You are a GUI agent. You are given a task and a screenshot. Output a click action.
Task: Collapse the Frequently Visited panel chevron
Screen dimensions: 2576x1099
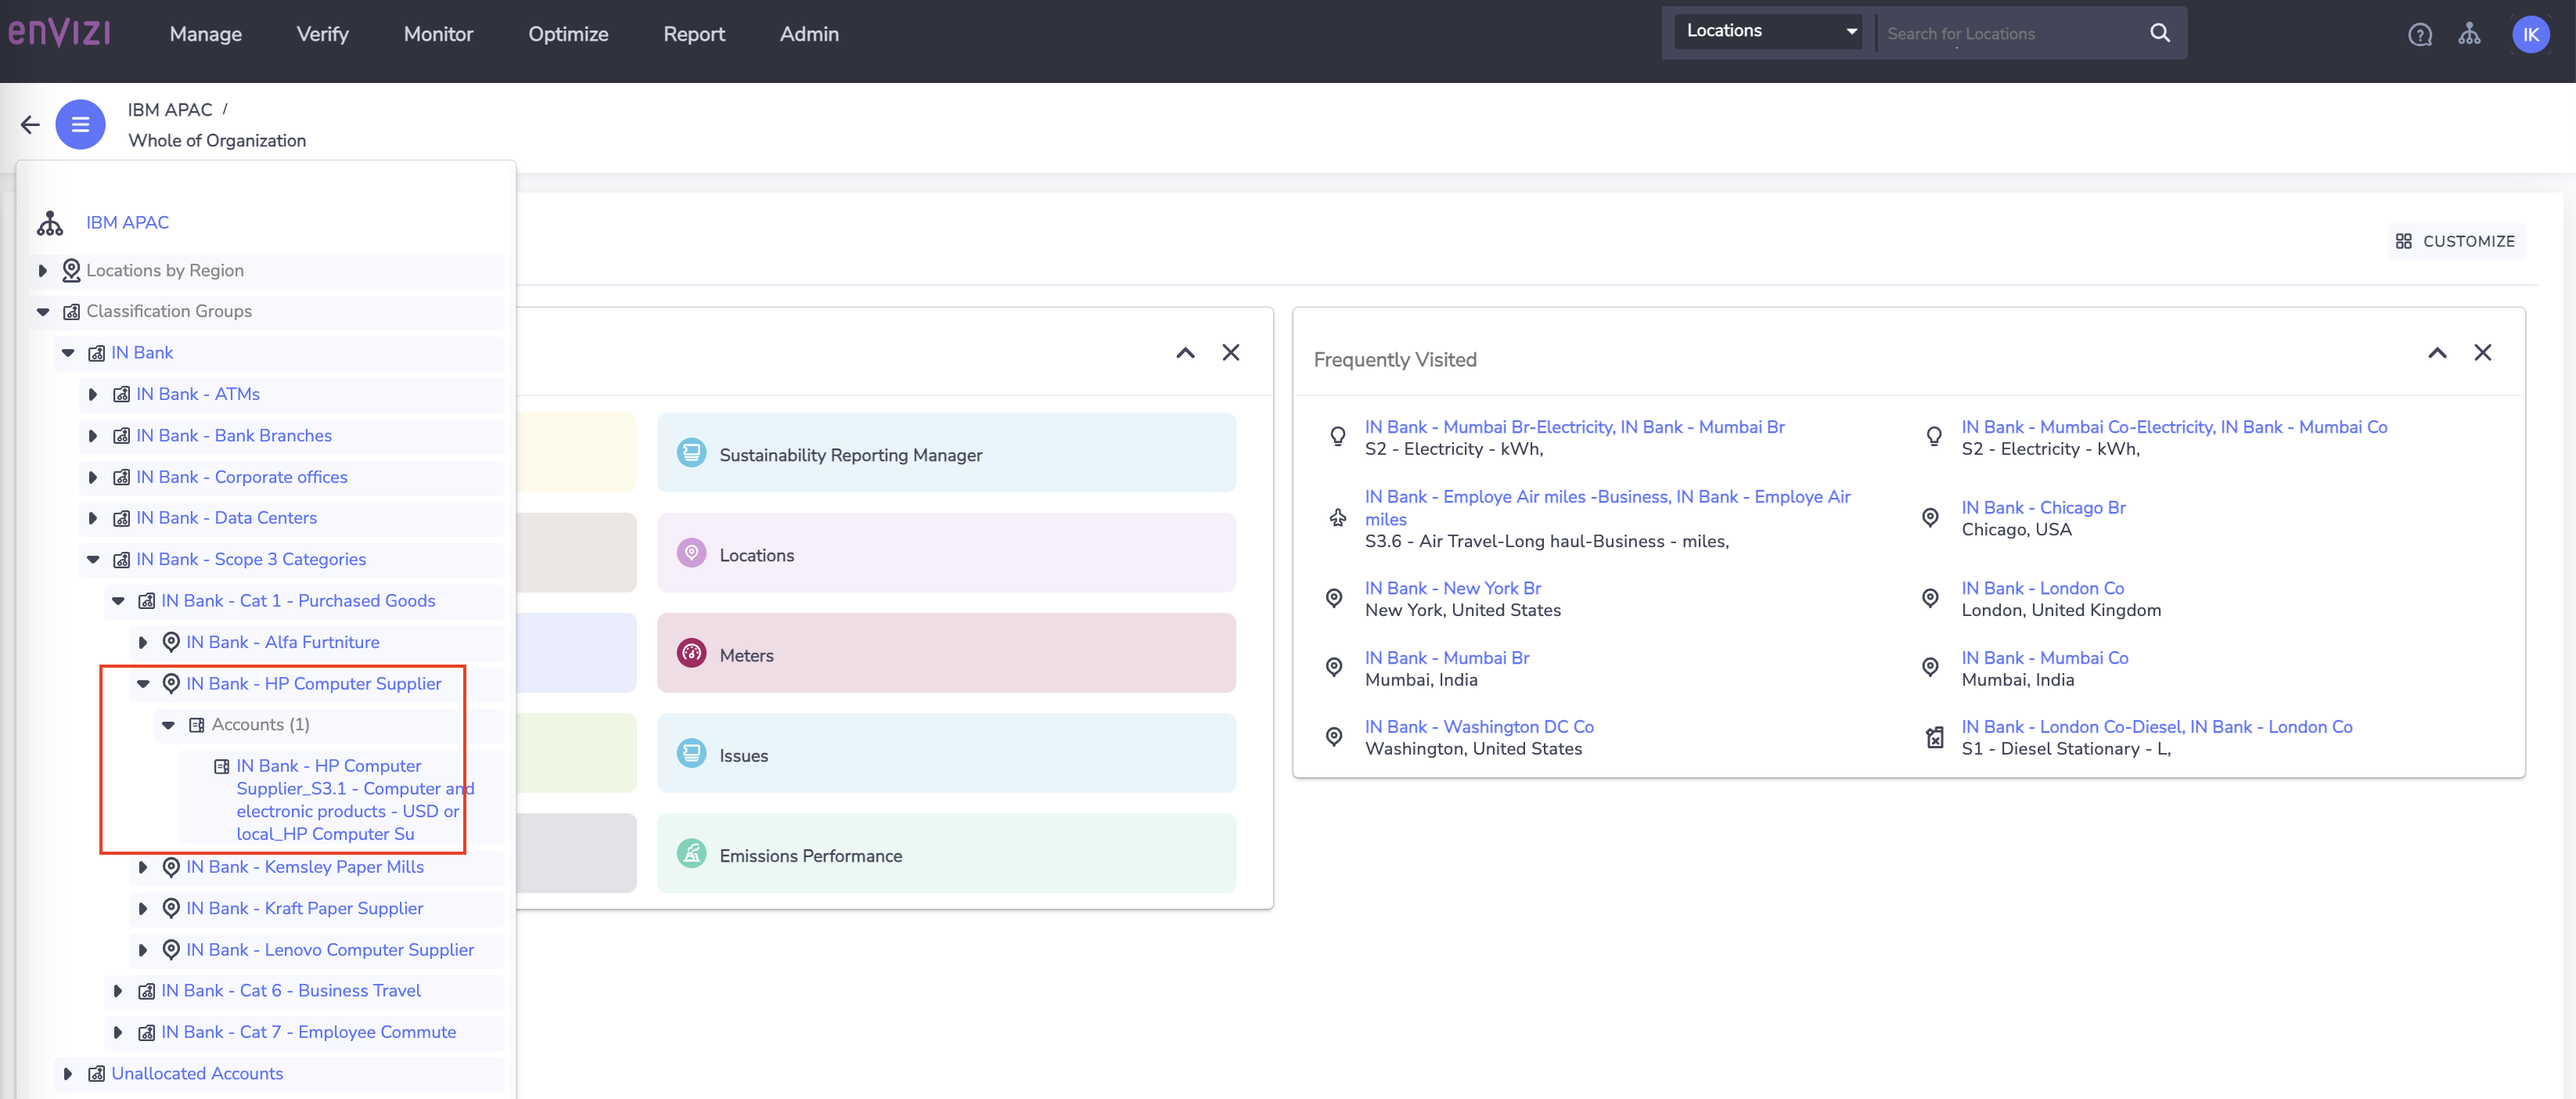2438,353
